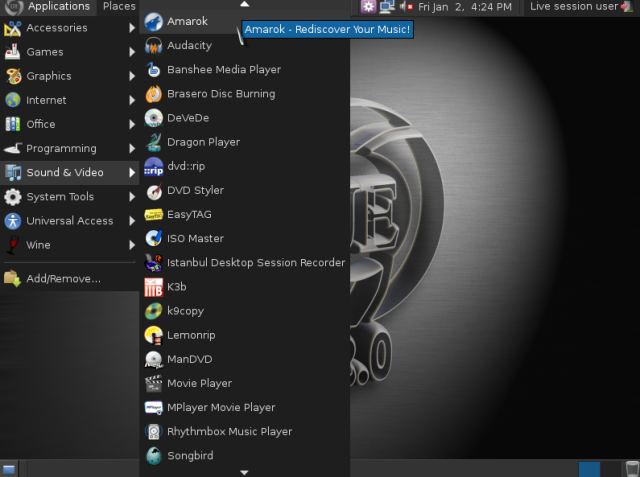Image resolution: width=640 pixels, height=477 pixels.
Task: Click the network monitors tray icon
Action: (387, 7)
